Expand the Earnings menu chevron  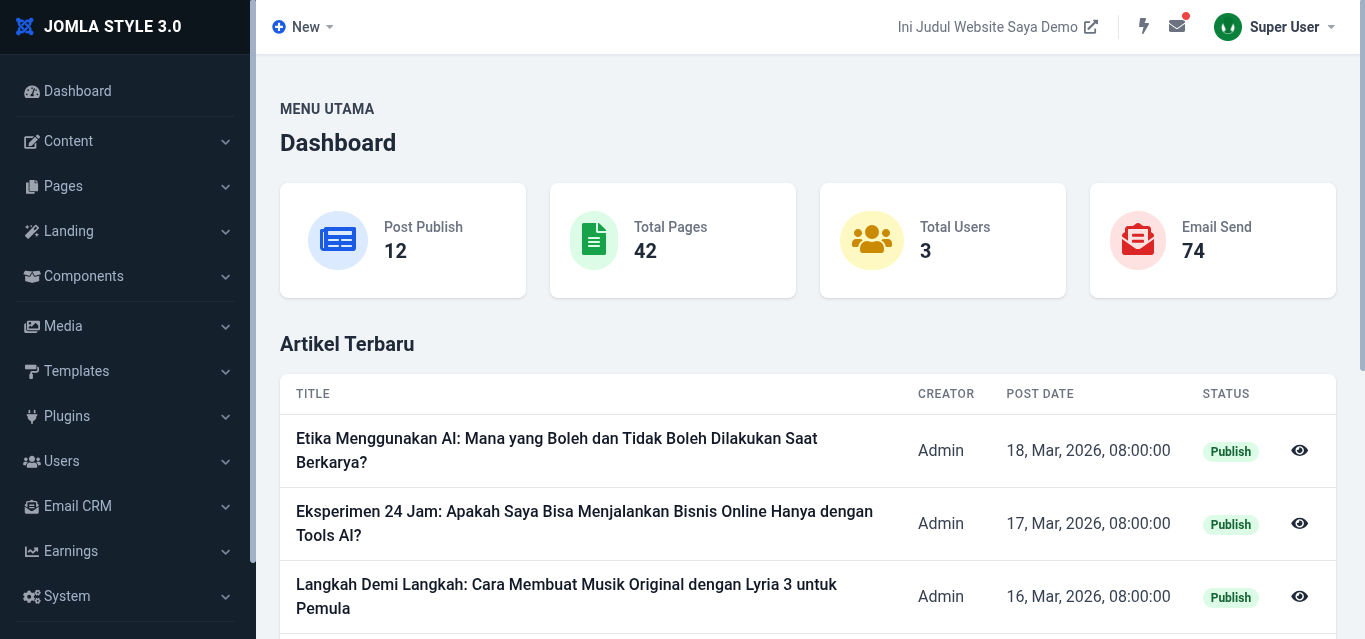pyautogui.click(x=225, y=552)
